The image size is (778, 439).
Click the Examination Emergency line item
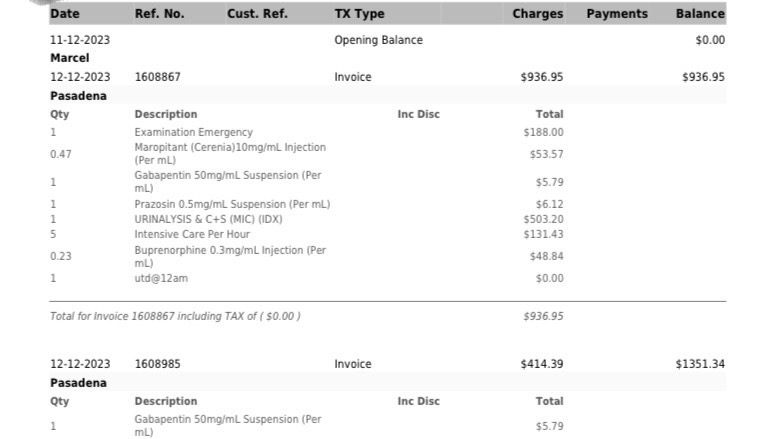193,132
